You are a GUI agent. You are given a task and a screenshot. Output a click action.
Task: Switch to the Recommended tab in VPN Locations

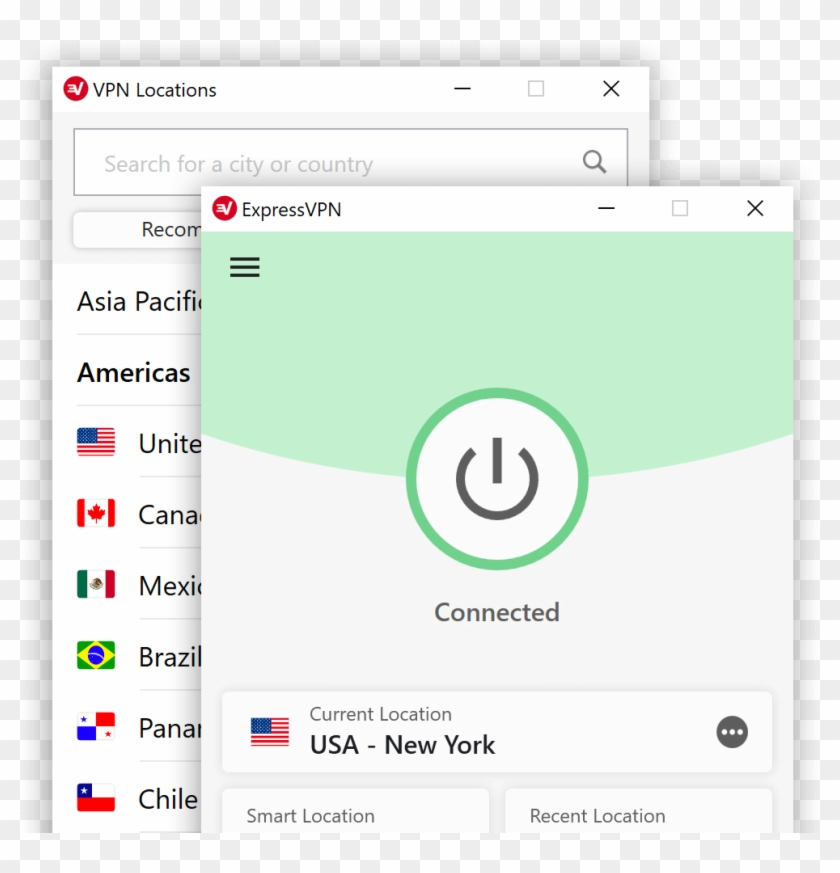coord(137,229)
